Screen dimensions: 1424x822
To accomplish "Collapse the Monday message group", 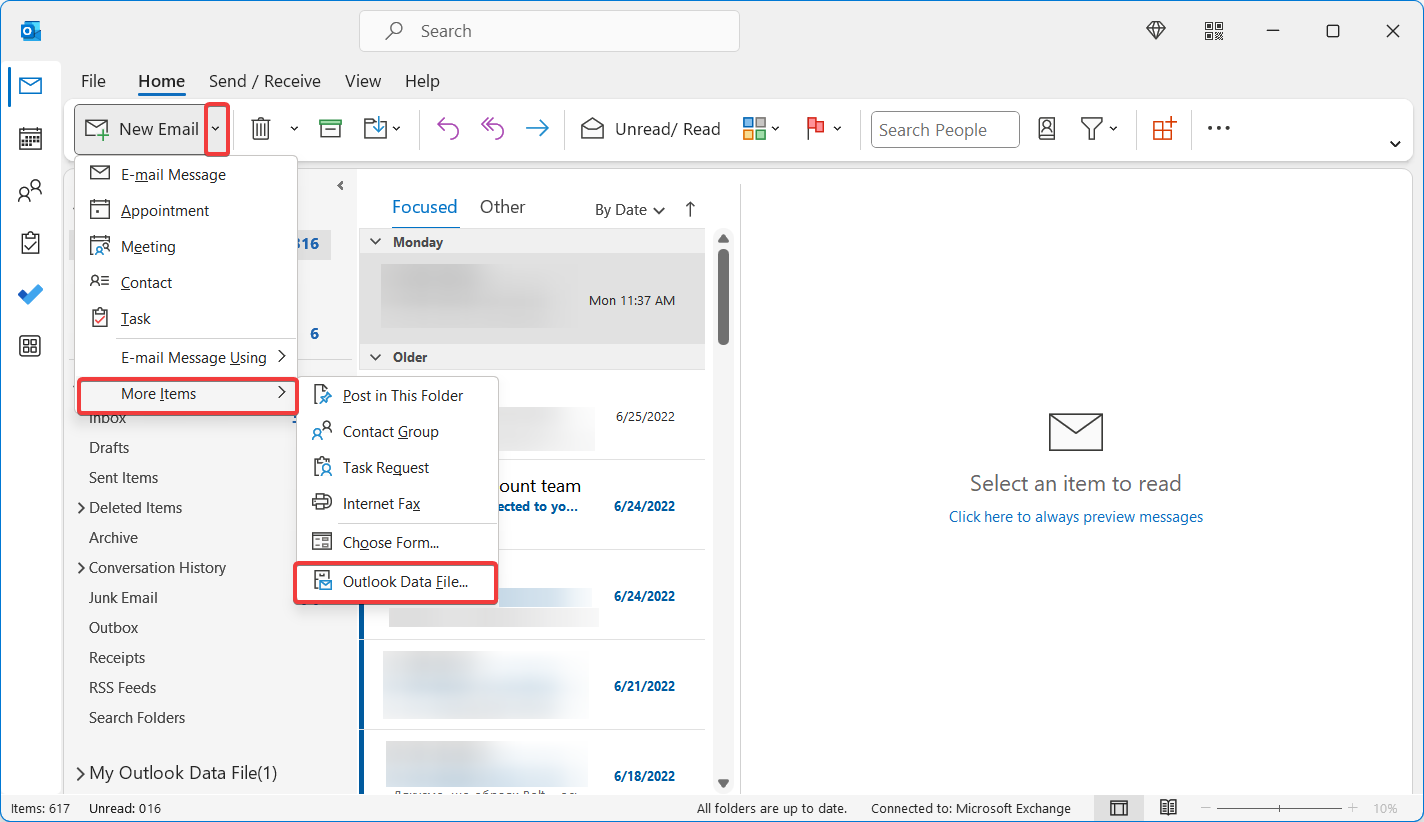I will click(x=376, y=242).
